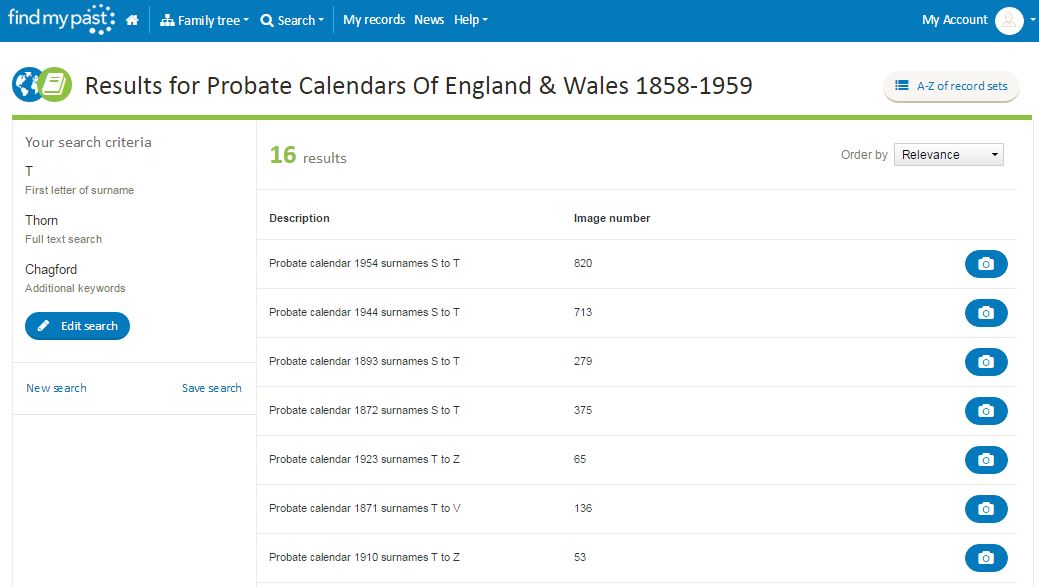Open camera icon for 1893 calendar
This screenshot has height=587, width=1039.
tap(985, 362)
